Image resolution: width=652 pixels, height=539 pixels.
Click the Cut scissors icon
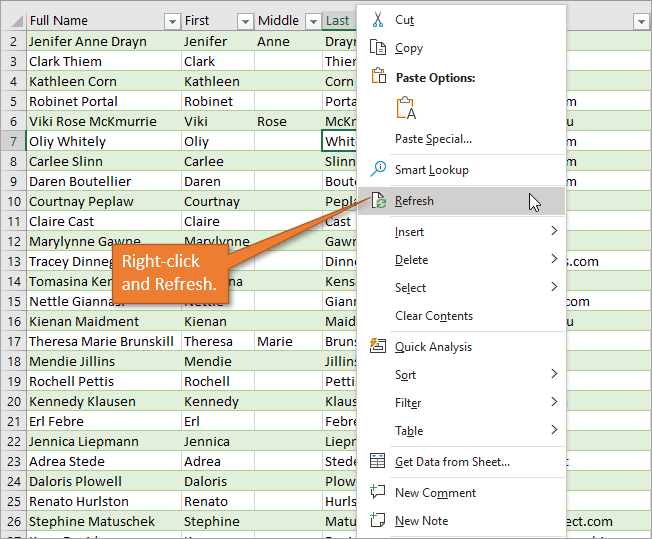coord(377,20)
